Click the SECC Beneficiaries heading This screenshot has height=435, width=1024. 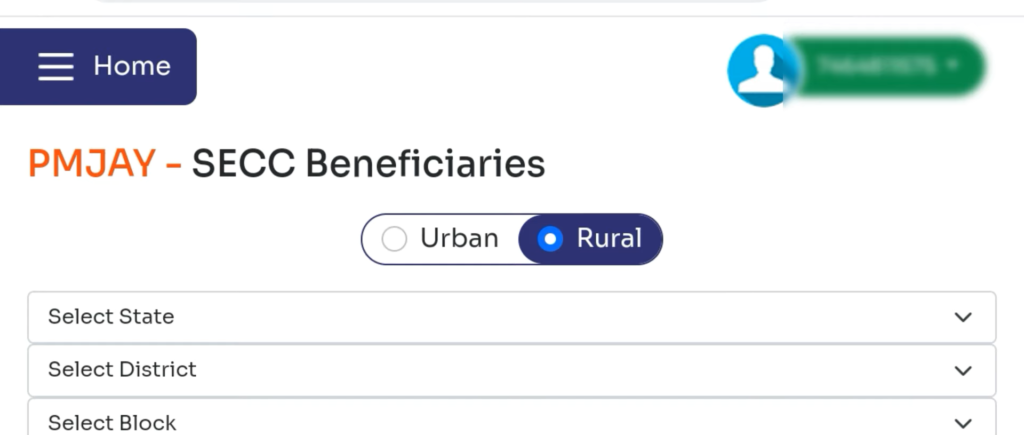368,163
